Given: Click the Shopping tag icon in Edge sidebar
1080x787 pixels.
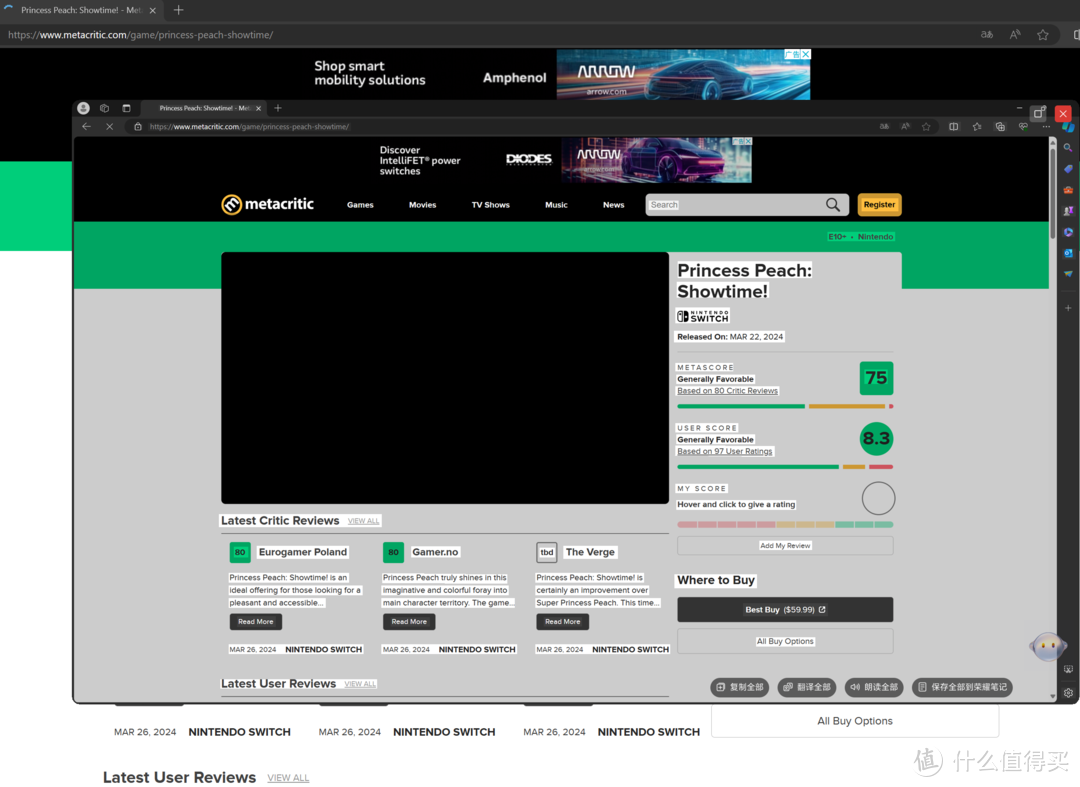Looking at the screenshot, I should (1068, 169).
